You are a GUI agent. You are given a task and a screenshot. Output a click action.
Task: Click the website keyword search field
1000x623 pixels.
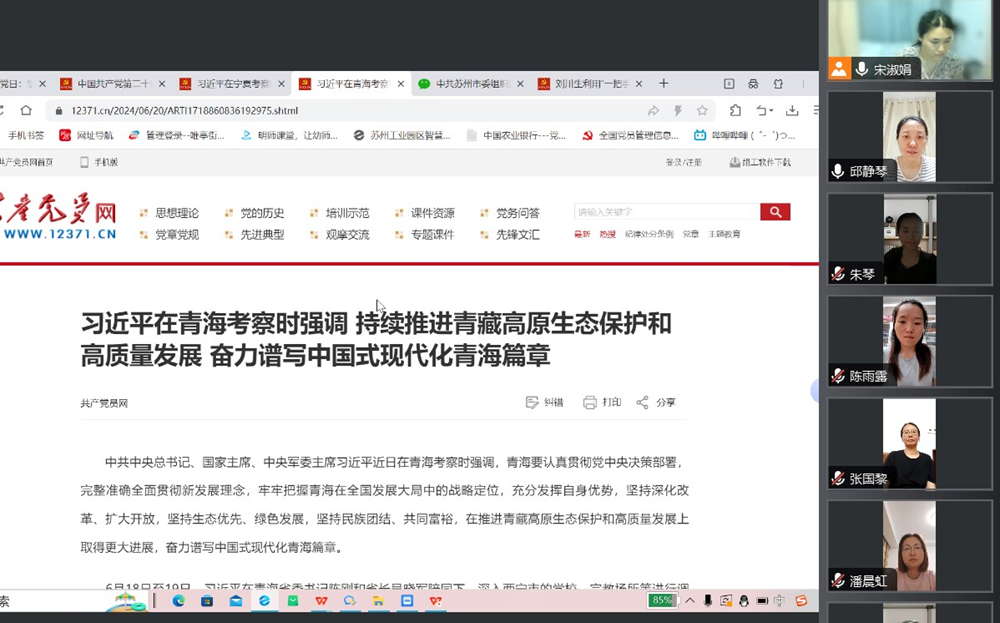click(x=666, y=212)
